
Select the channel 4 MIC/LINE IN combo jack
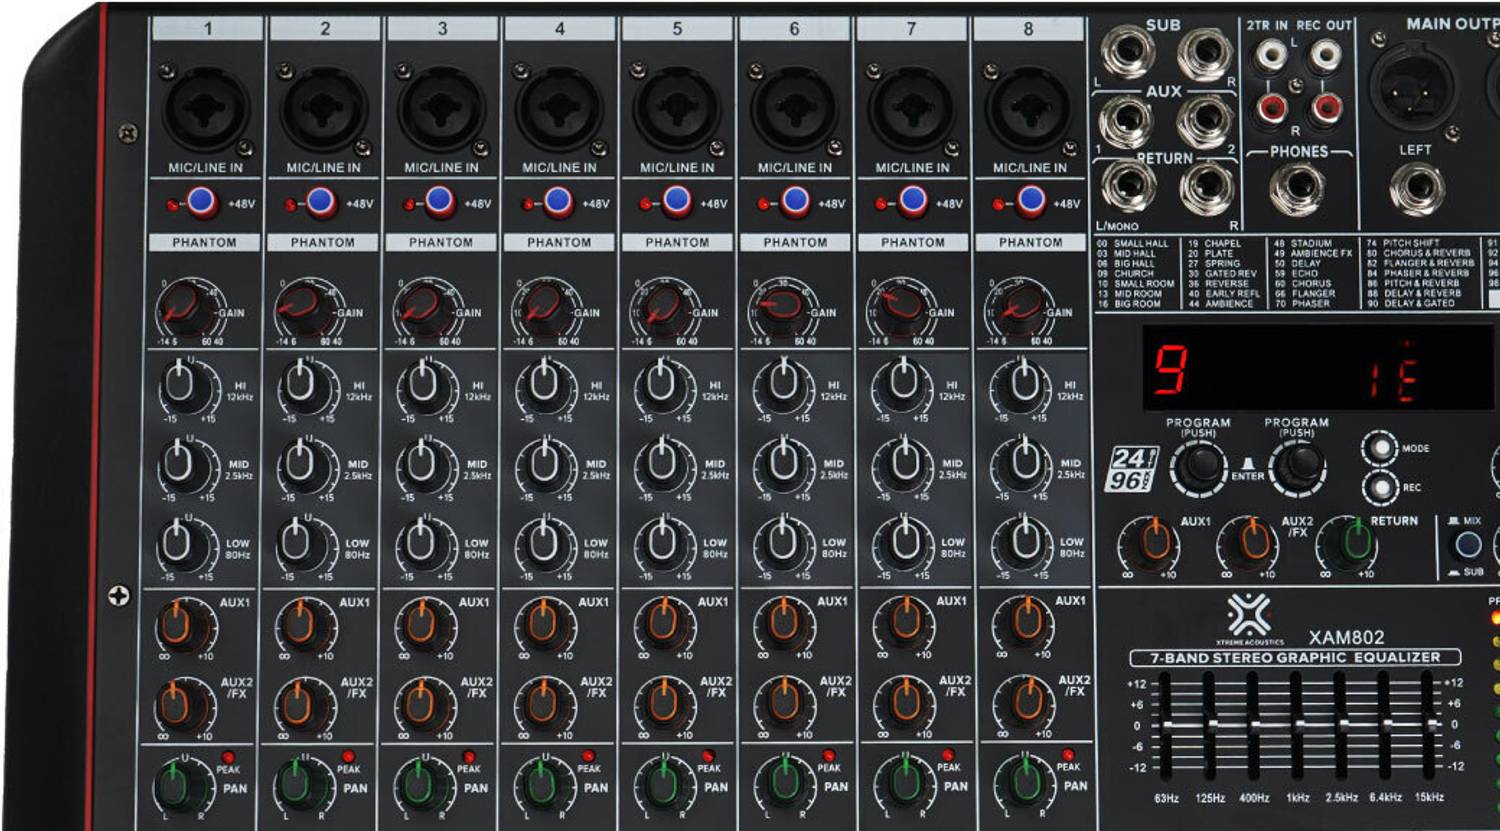(559, 108)
